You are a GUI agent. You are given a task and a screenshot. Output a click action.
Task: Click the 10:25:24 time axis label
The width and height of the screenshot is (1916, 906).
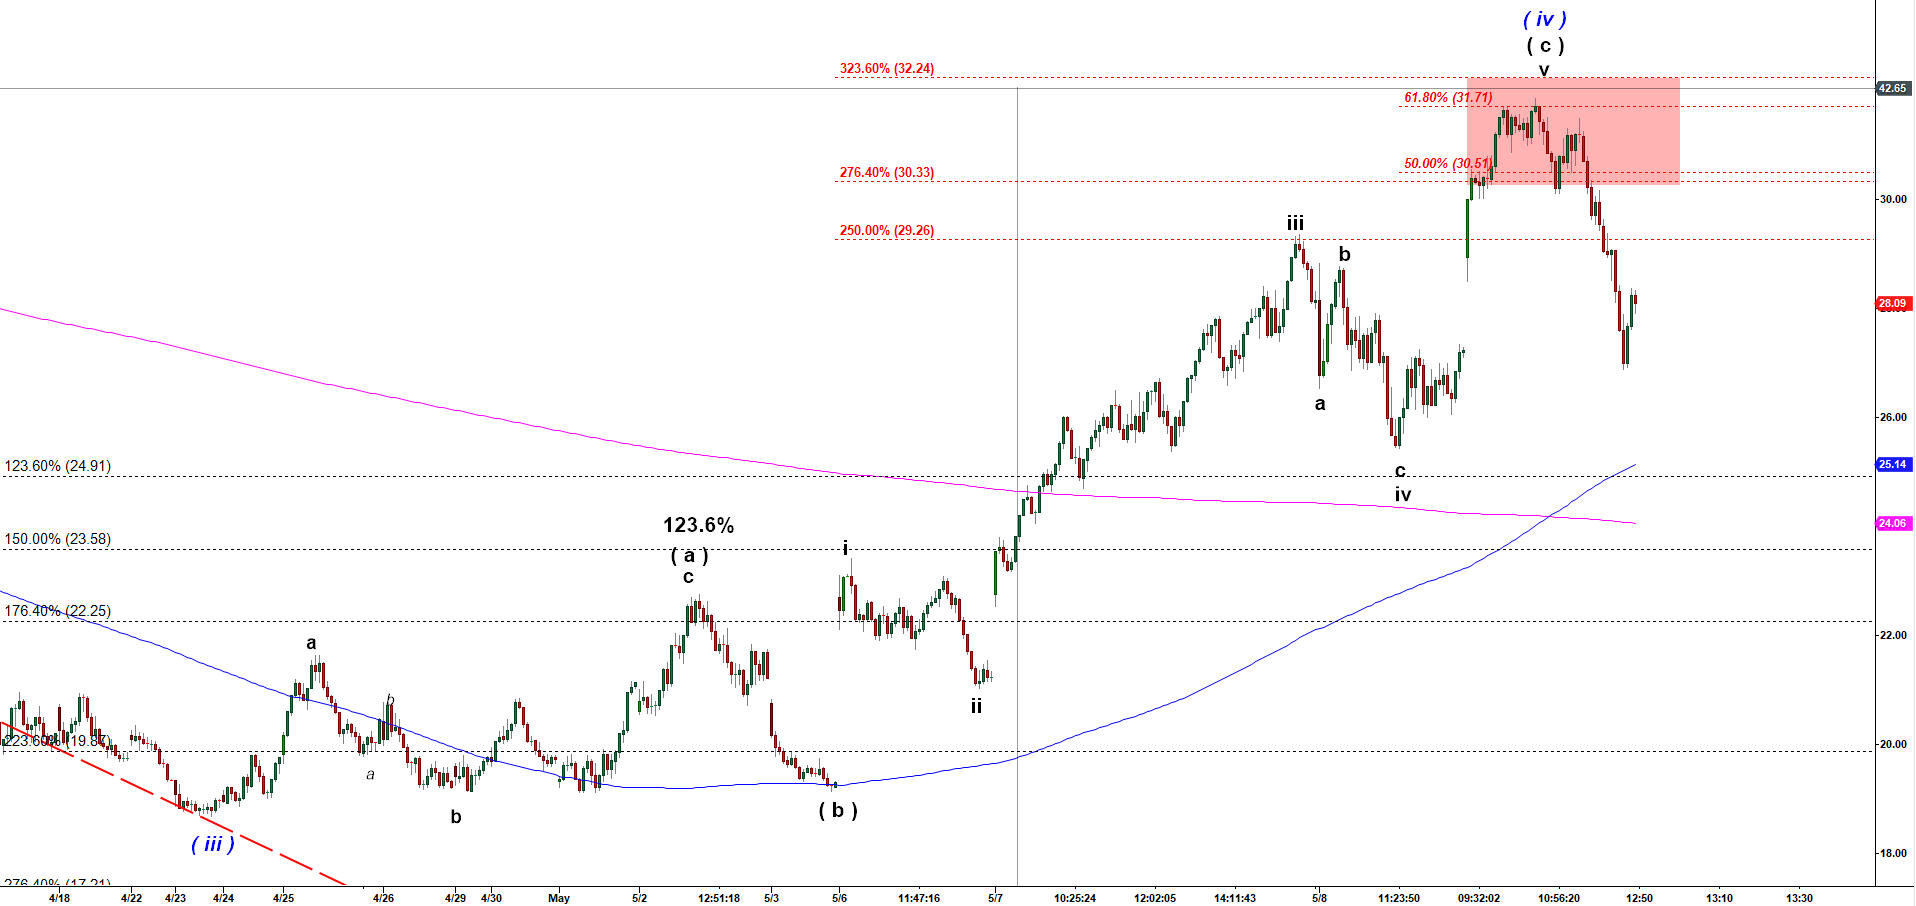click(x=1075, y=898)
